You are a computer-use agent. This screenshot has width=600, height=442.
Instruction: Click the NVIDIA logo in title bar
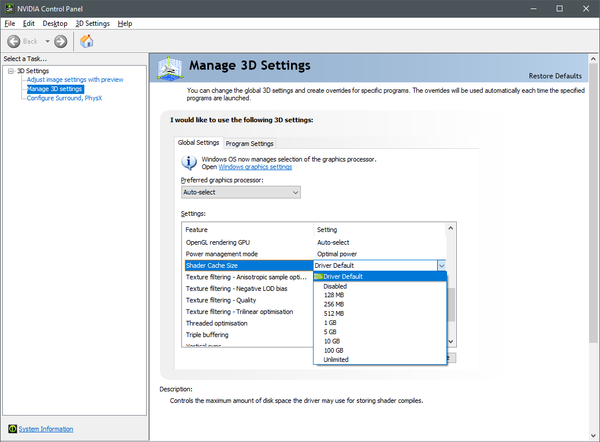[8, 7]
